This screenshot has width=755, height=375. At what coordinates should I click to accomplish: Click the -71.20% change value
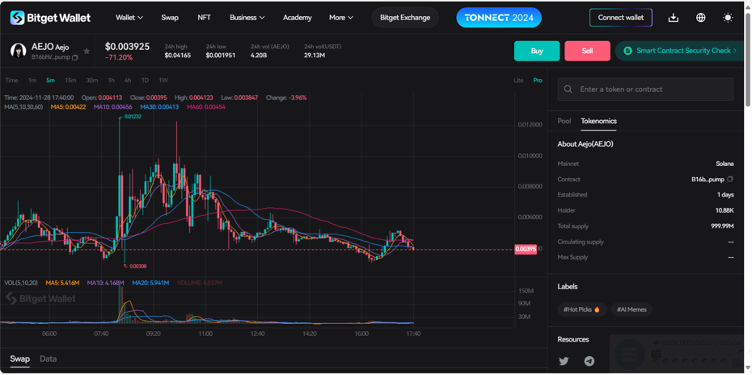118,58
